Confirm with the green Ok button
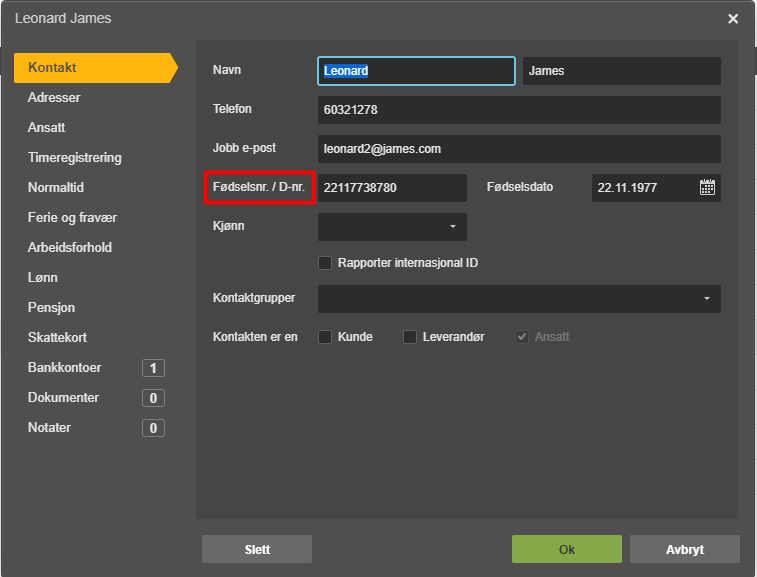The width and height of the screenshot is (757, 577). tap(567, 549)
